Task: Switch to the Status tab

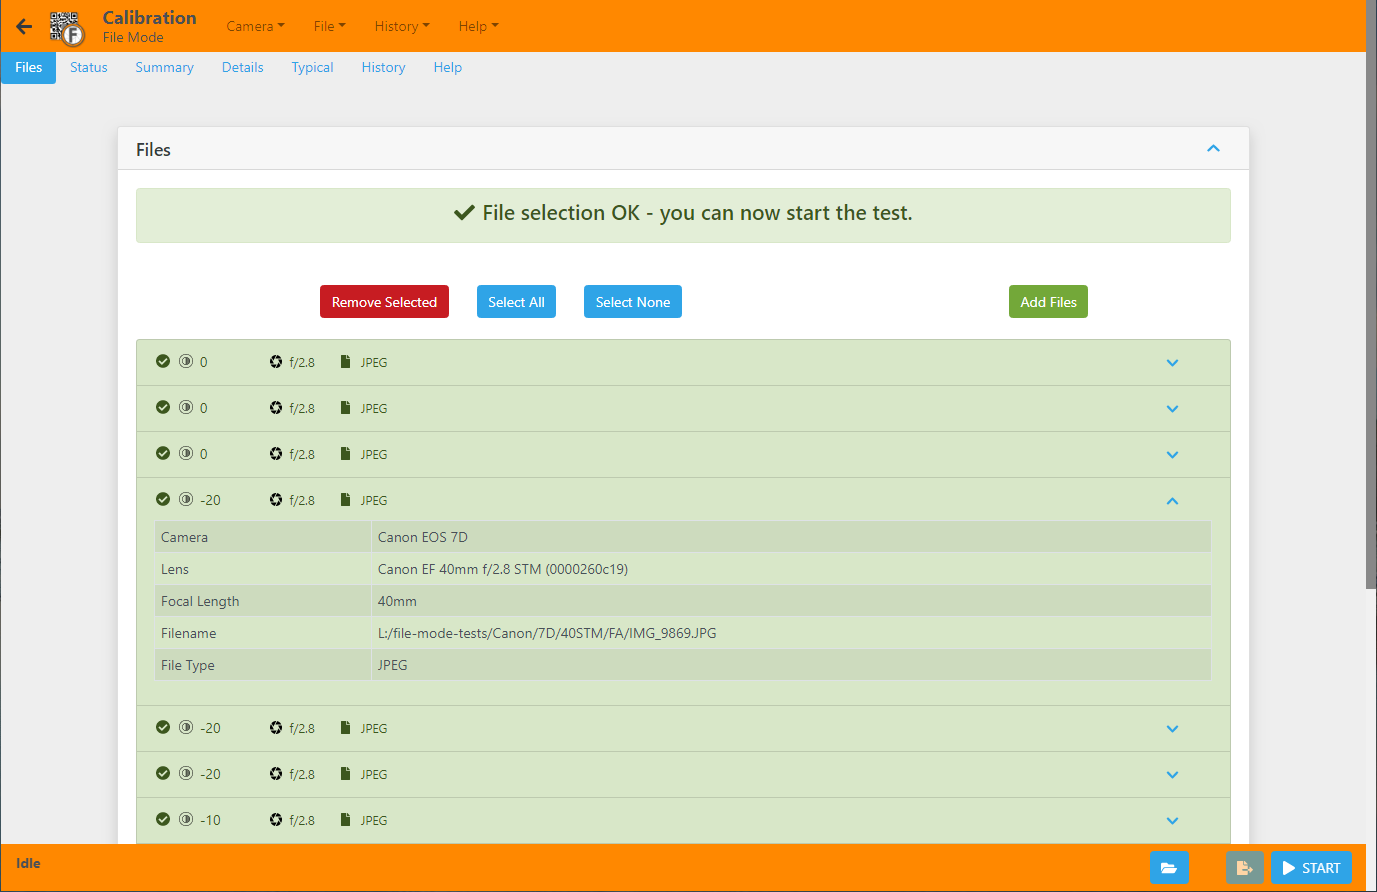Action: click(89, 67)
